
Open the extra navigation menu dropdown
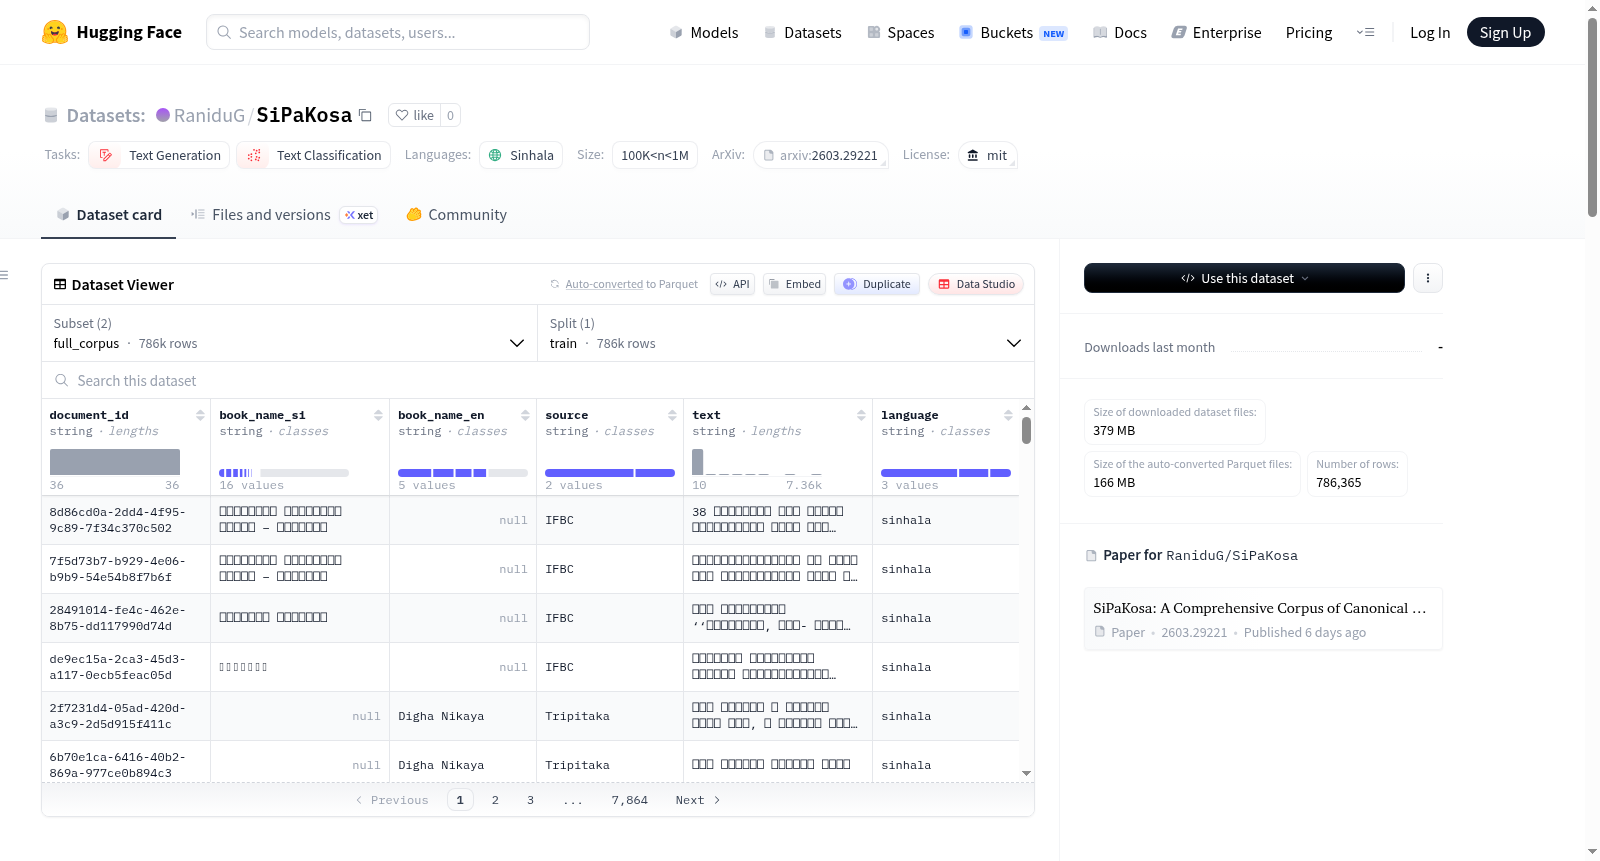1365,32
